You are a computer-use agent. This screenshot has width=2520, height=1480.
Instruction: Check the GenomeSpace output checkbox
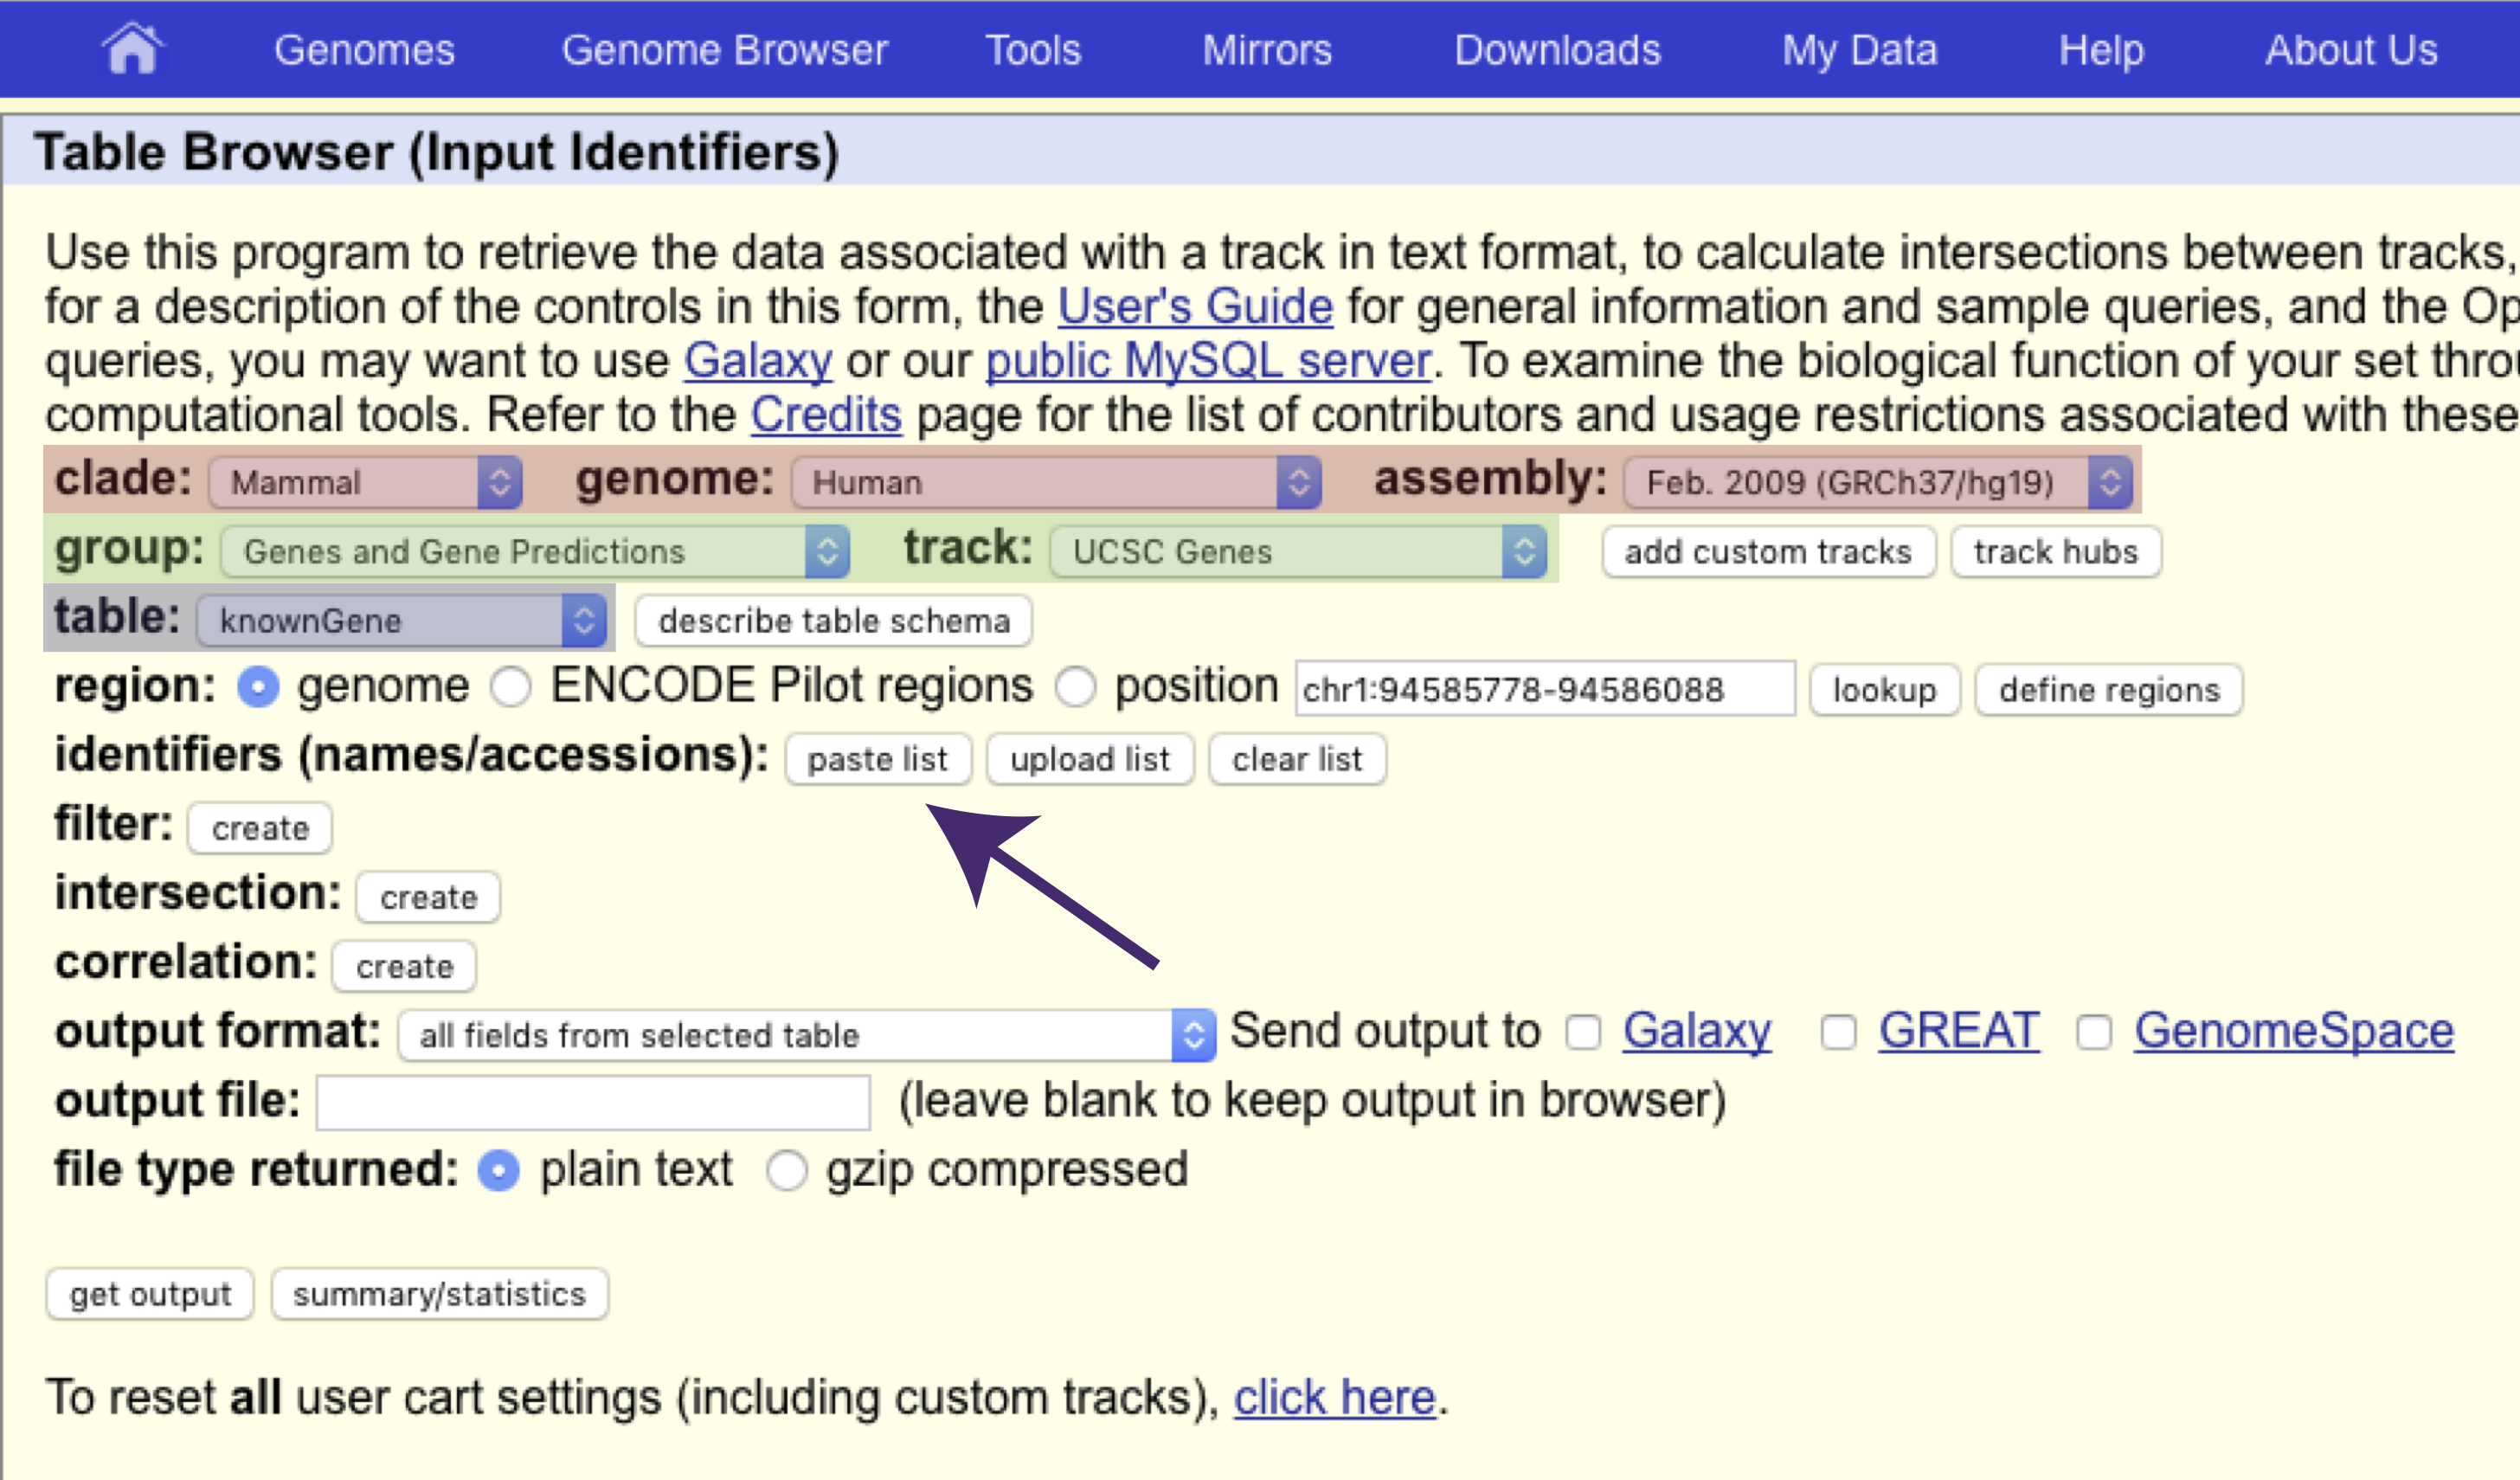click(x=2094, y=1032)
